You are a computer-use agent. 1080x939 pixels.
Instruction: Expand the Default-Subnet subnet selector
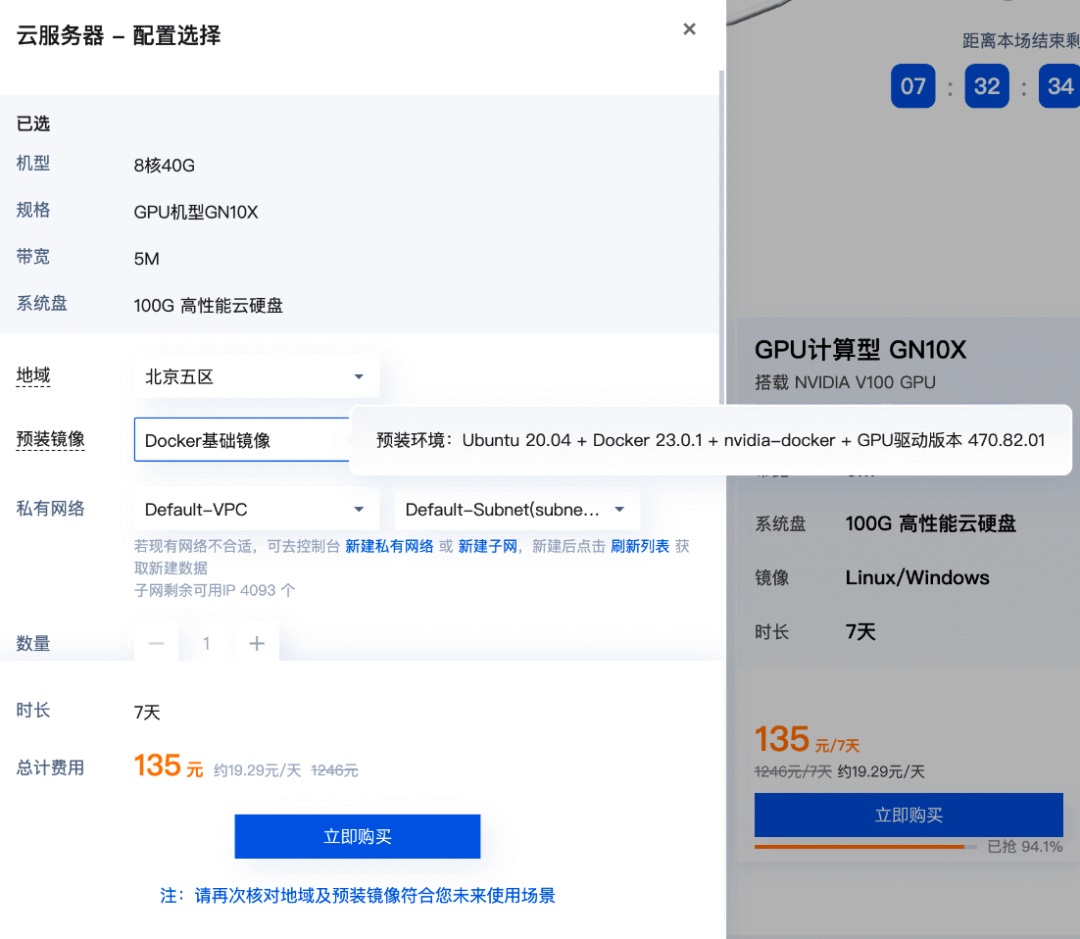517,509
